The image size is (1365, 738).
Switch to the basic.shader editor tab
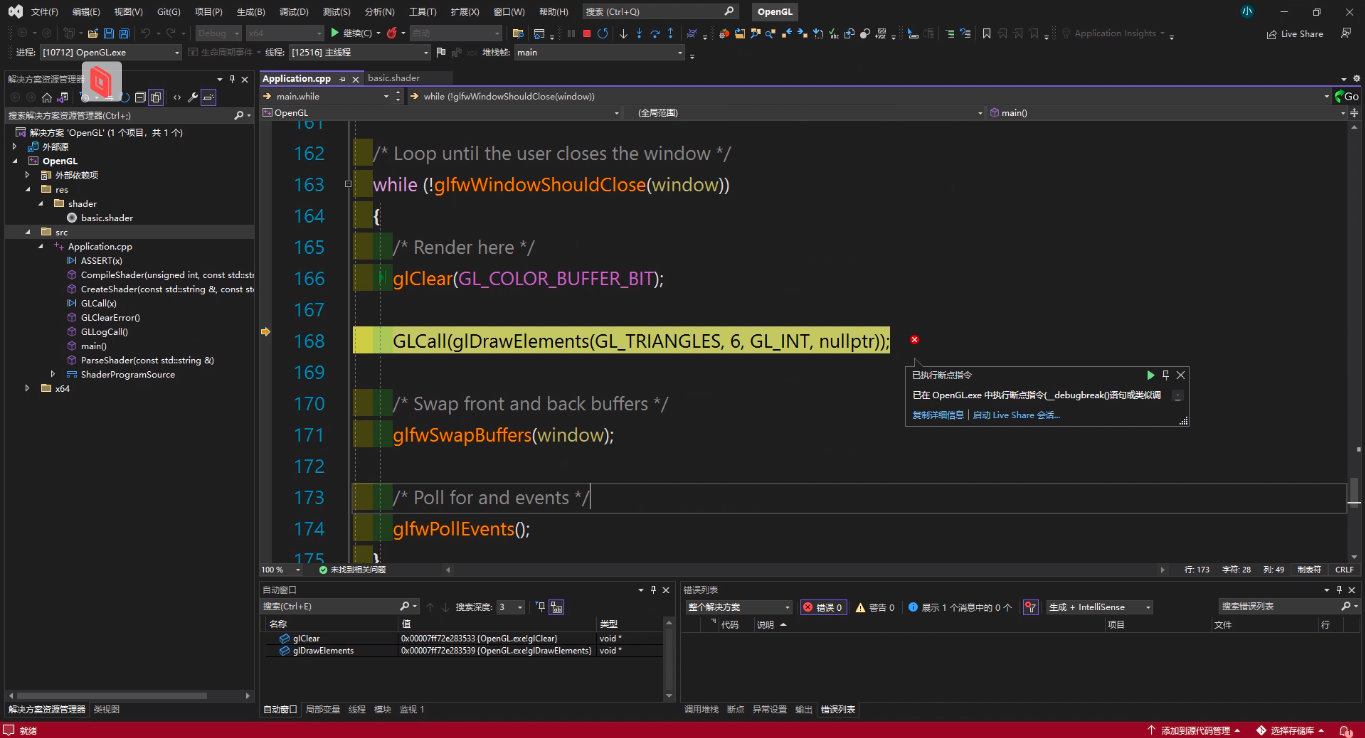tap(393, 78)
